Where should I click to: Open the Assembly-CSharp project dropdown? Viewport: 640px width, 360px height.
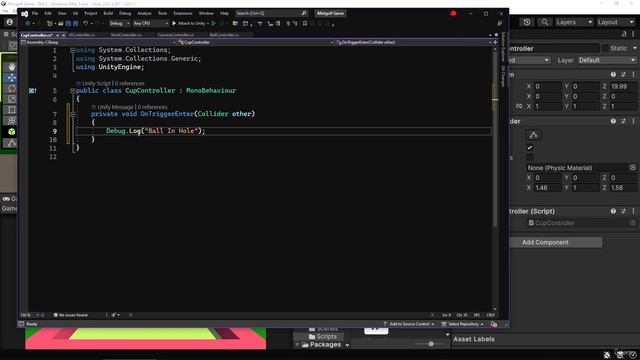(x=98, y=42)
